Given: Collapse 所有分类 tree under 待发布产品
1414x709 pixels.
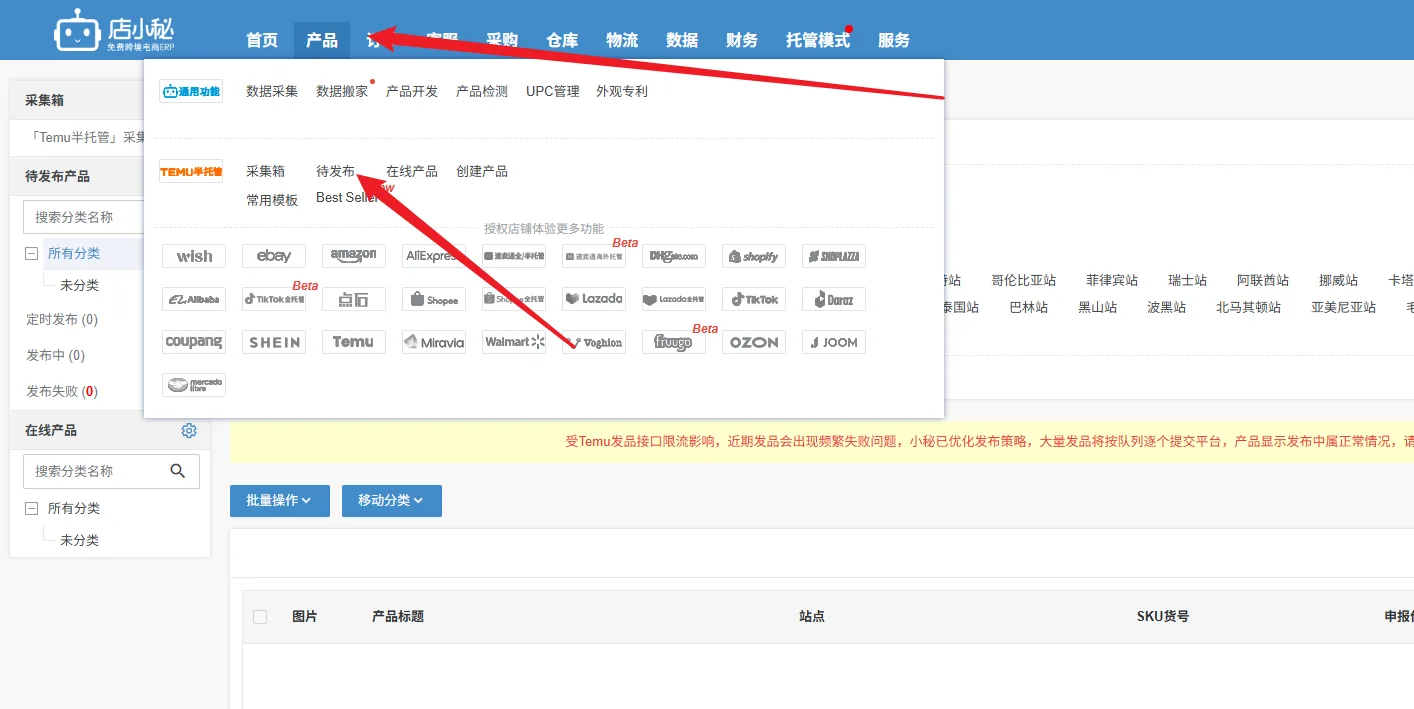Looking at the screenshot, I should pos(32,254).
